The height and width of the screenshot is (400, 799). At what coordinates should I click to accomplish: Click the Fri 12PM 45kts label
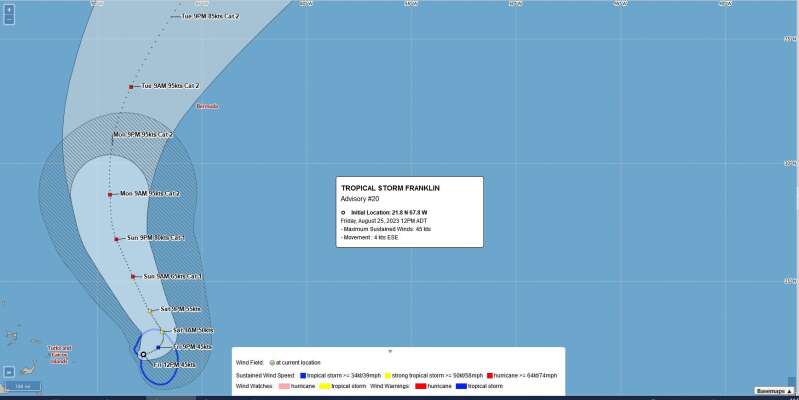[174, 365]
